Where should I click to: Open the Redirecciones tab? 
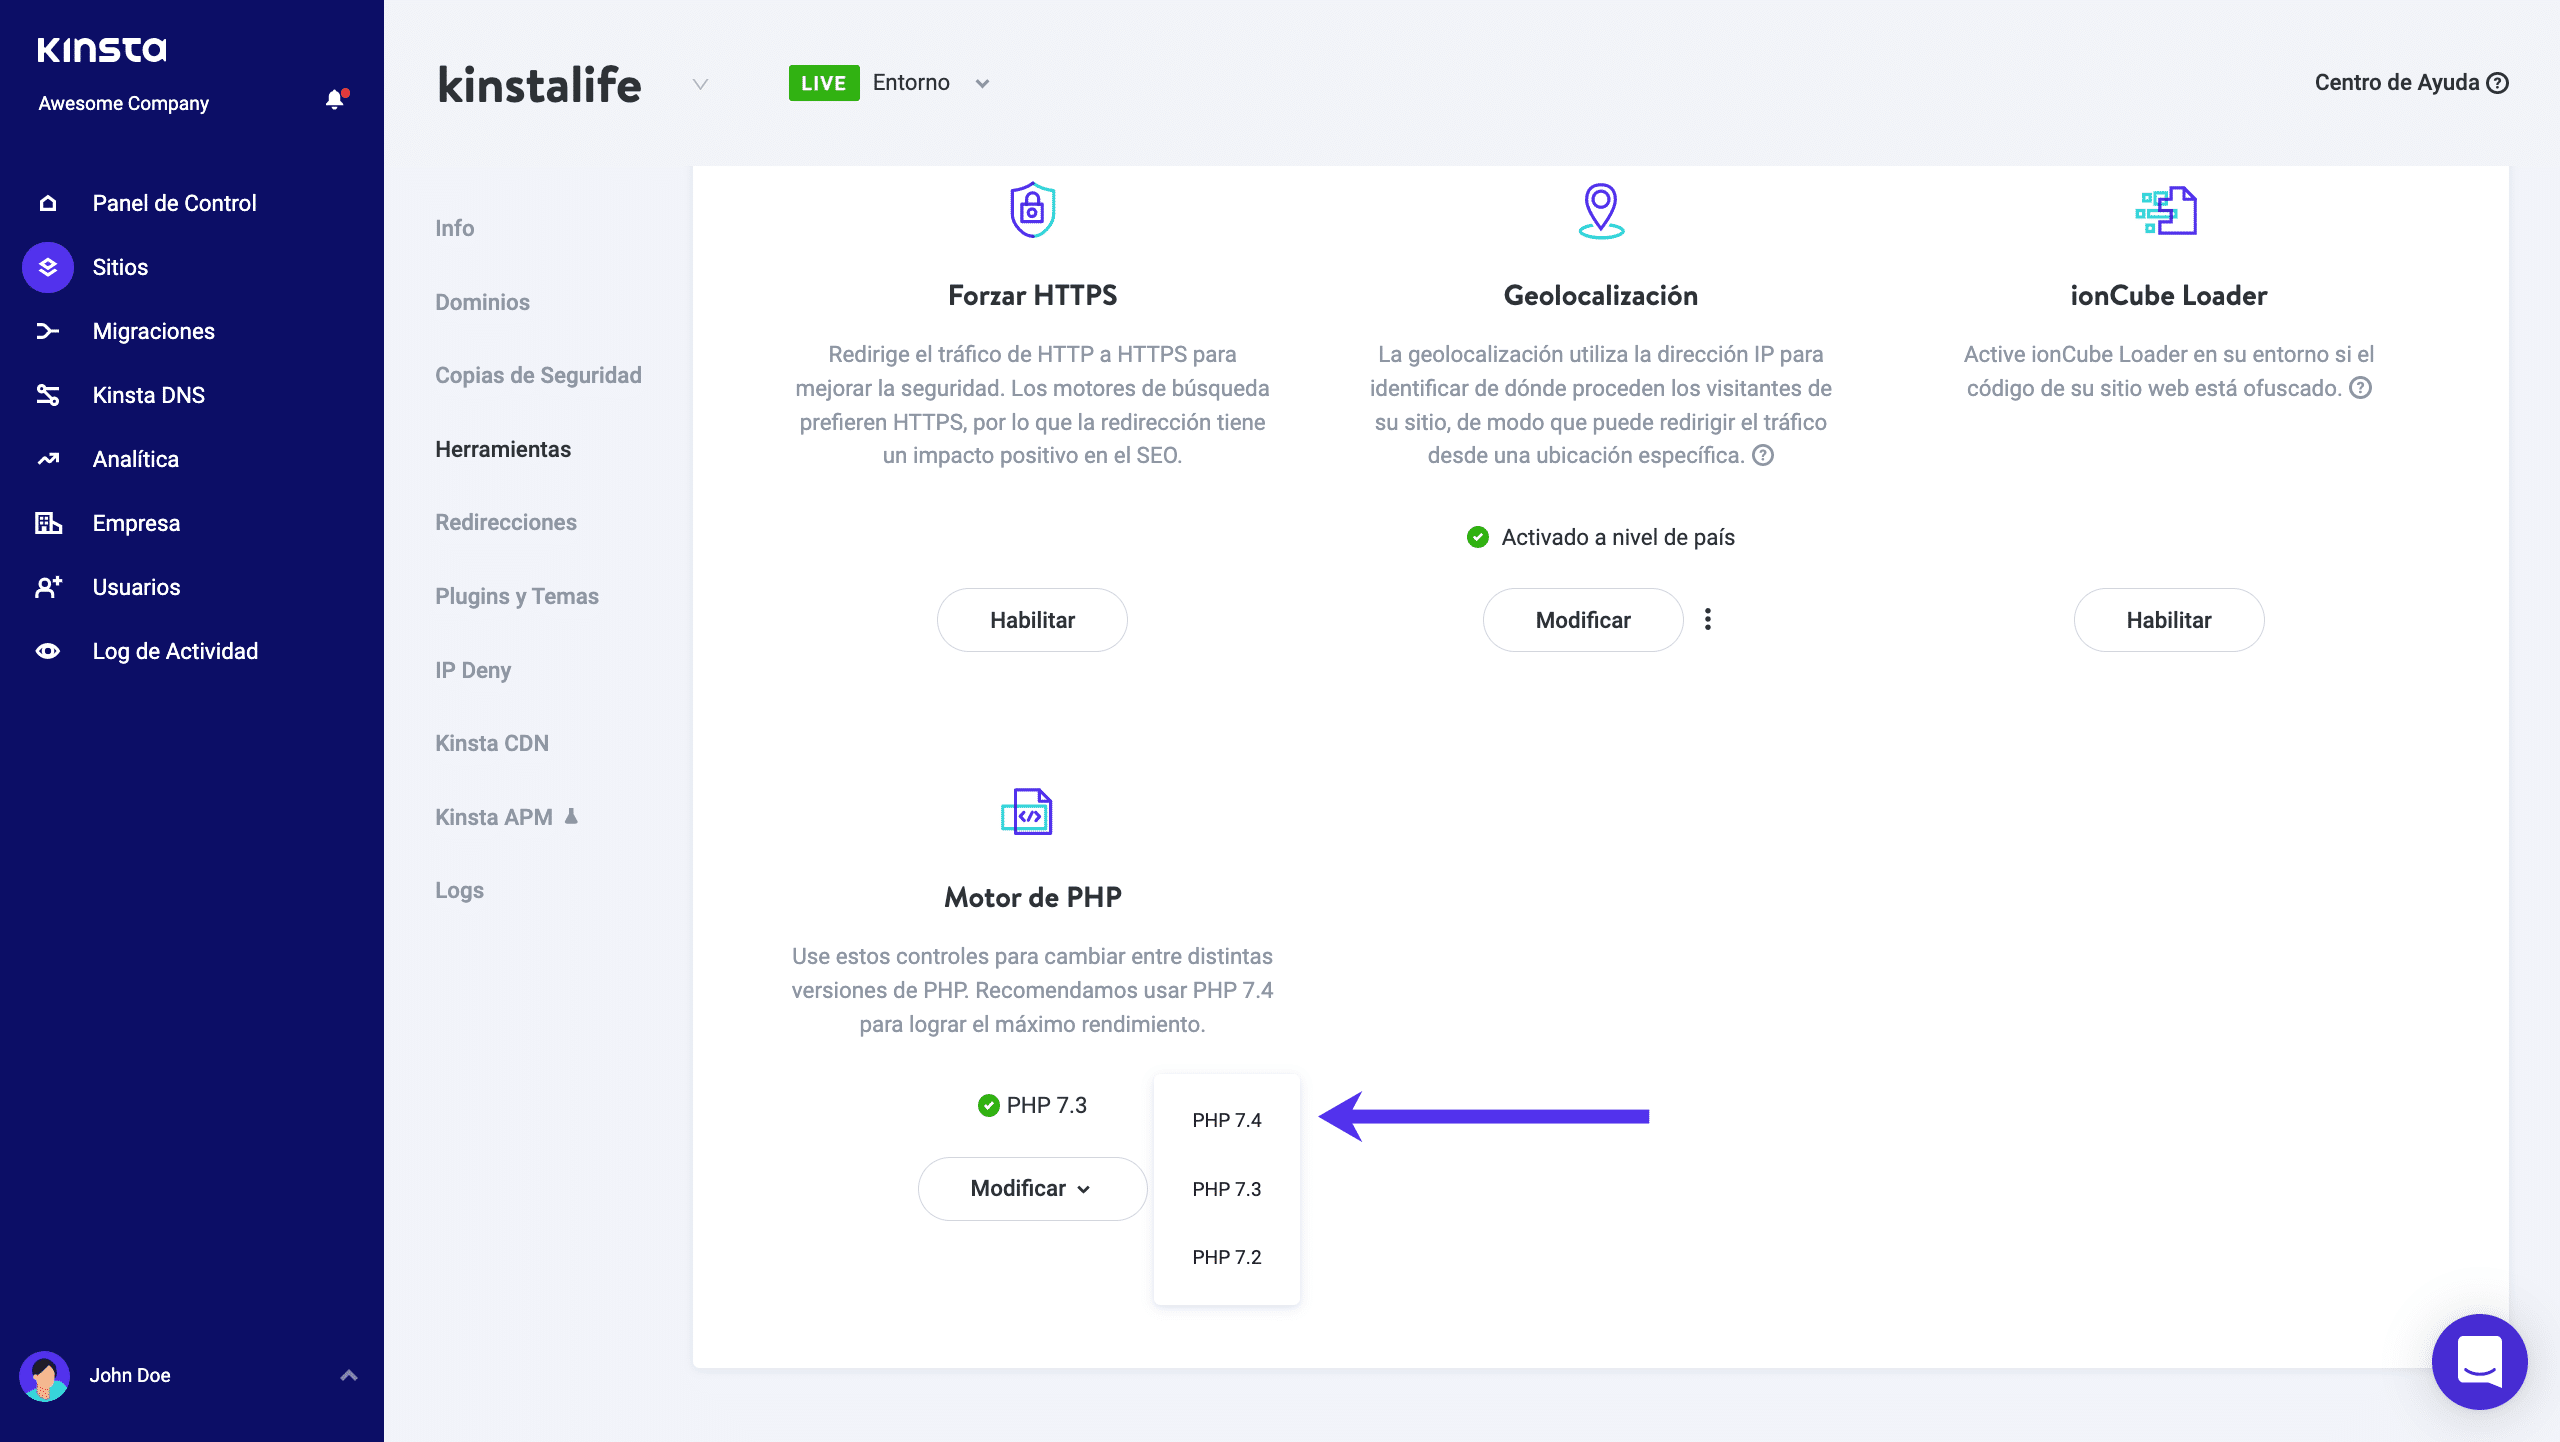[x=506, y=522]
